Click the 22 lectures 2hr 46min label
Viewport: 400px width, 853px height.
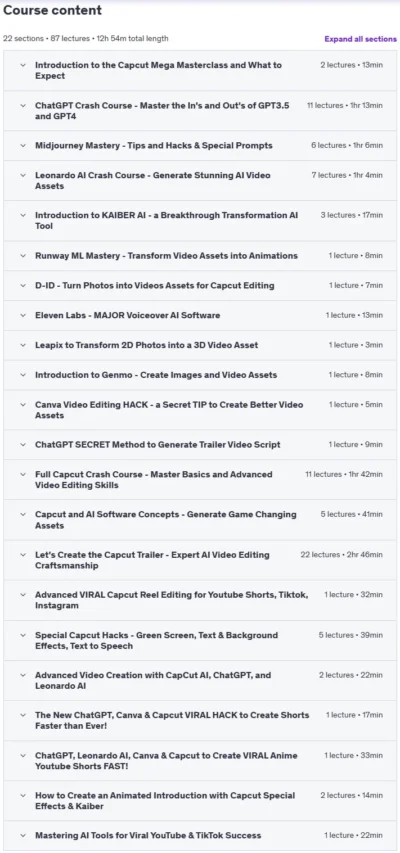point(341,555)
